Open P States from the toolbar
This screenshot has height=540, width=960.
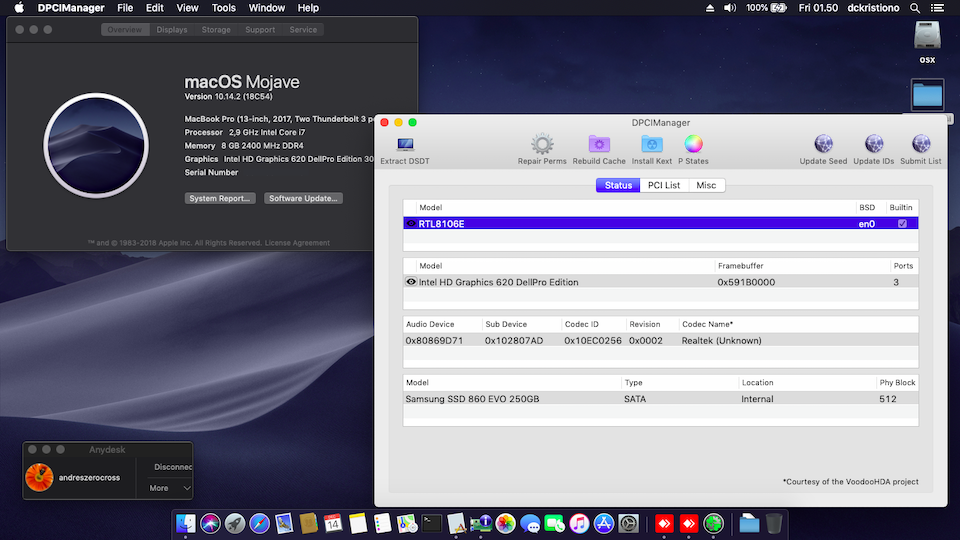click(x=693, y=145)
